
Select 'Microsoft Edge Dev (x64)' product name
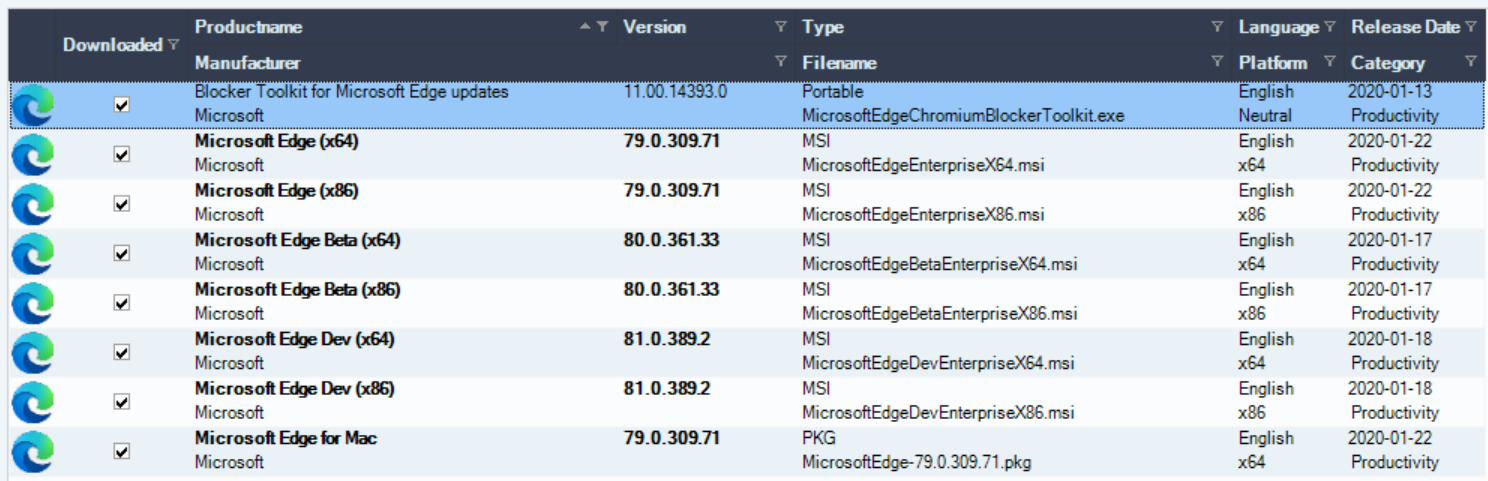click(295, 339)
